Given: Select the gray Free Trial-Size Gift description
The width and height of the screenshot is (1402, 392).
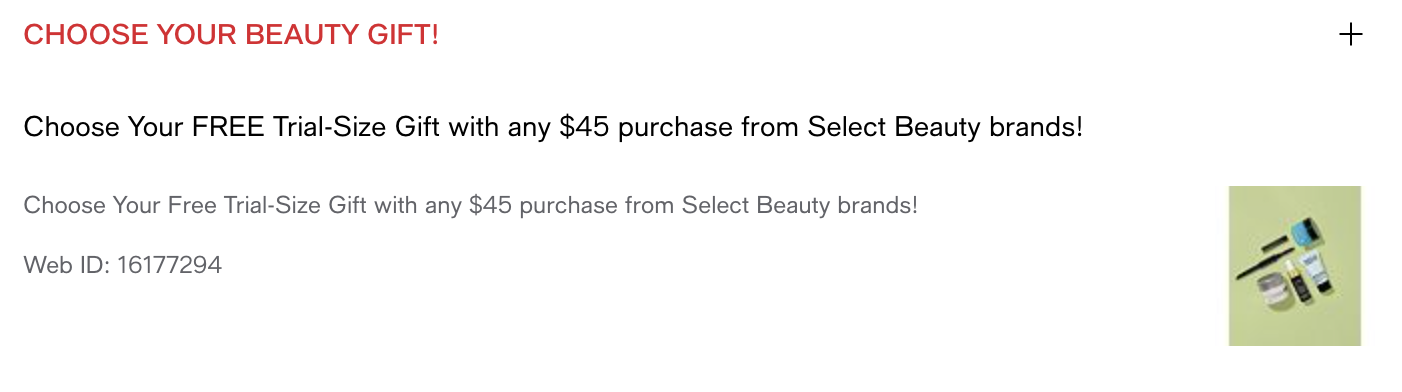Looking at the screenshot, I should tap(471, 206).
